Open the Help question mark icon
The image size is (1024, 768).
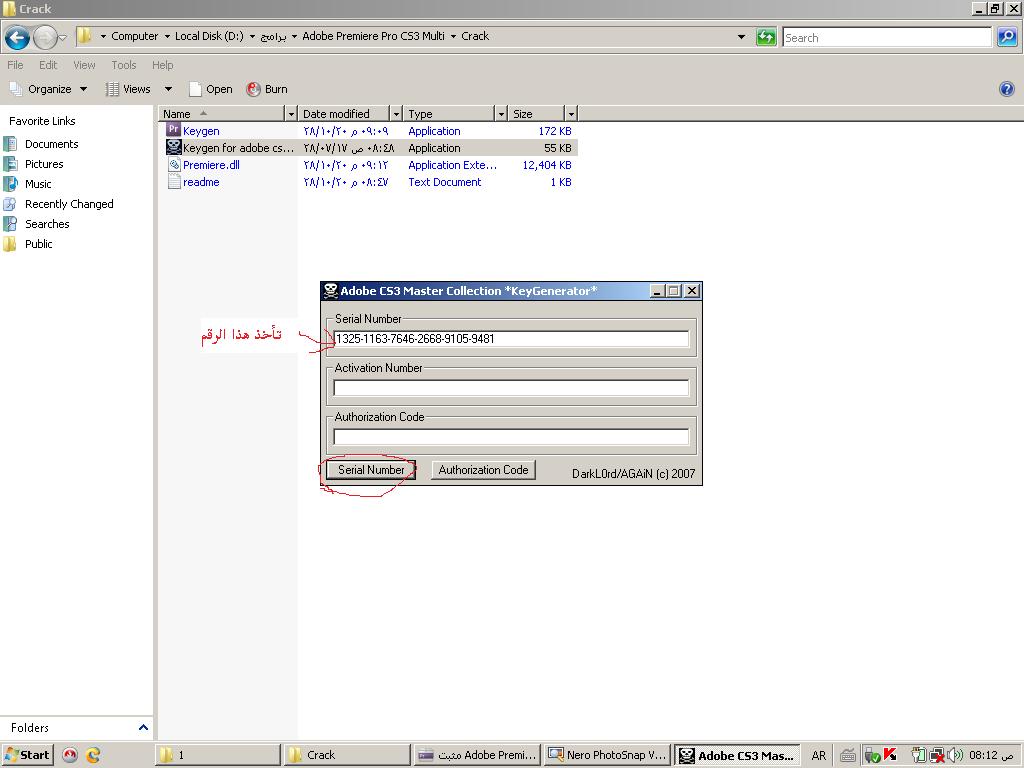point(1006,89)
